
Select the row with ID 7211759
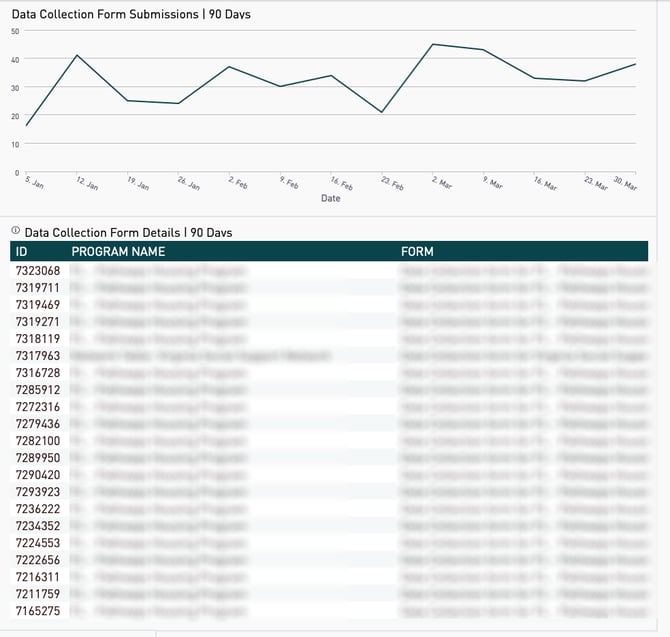(38, 594)
